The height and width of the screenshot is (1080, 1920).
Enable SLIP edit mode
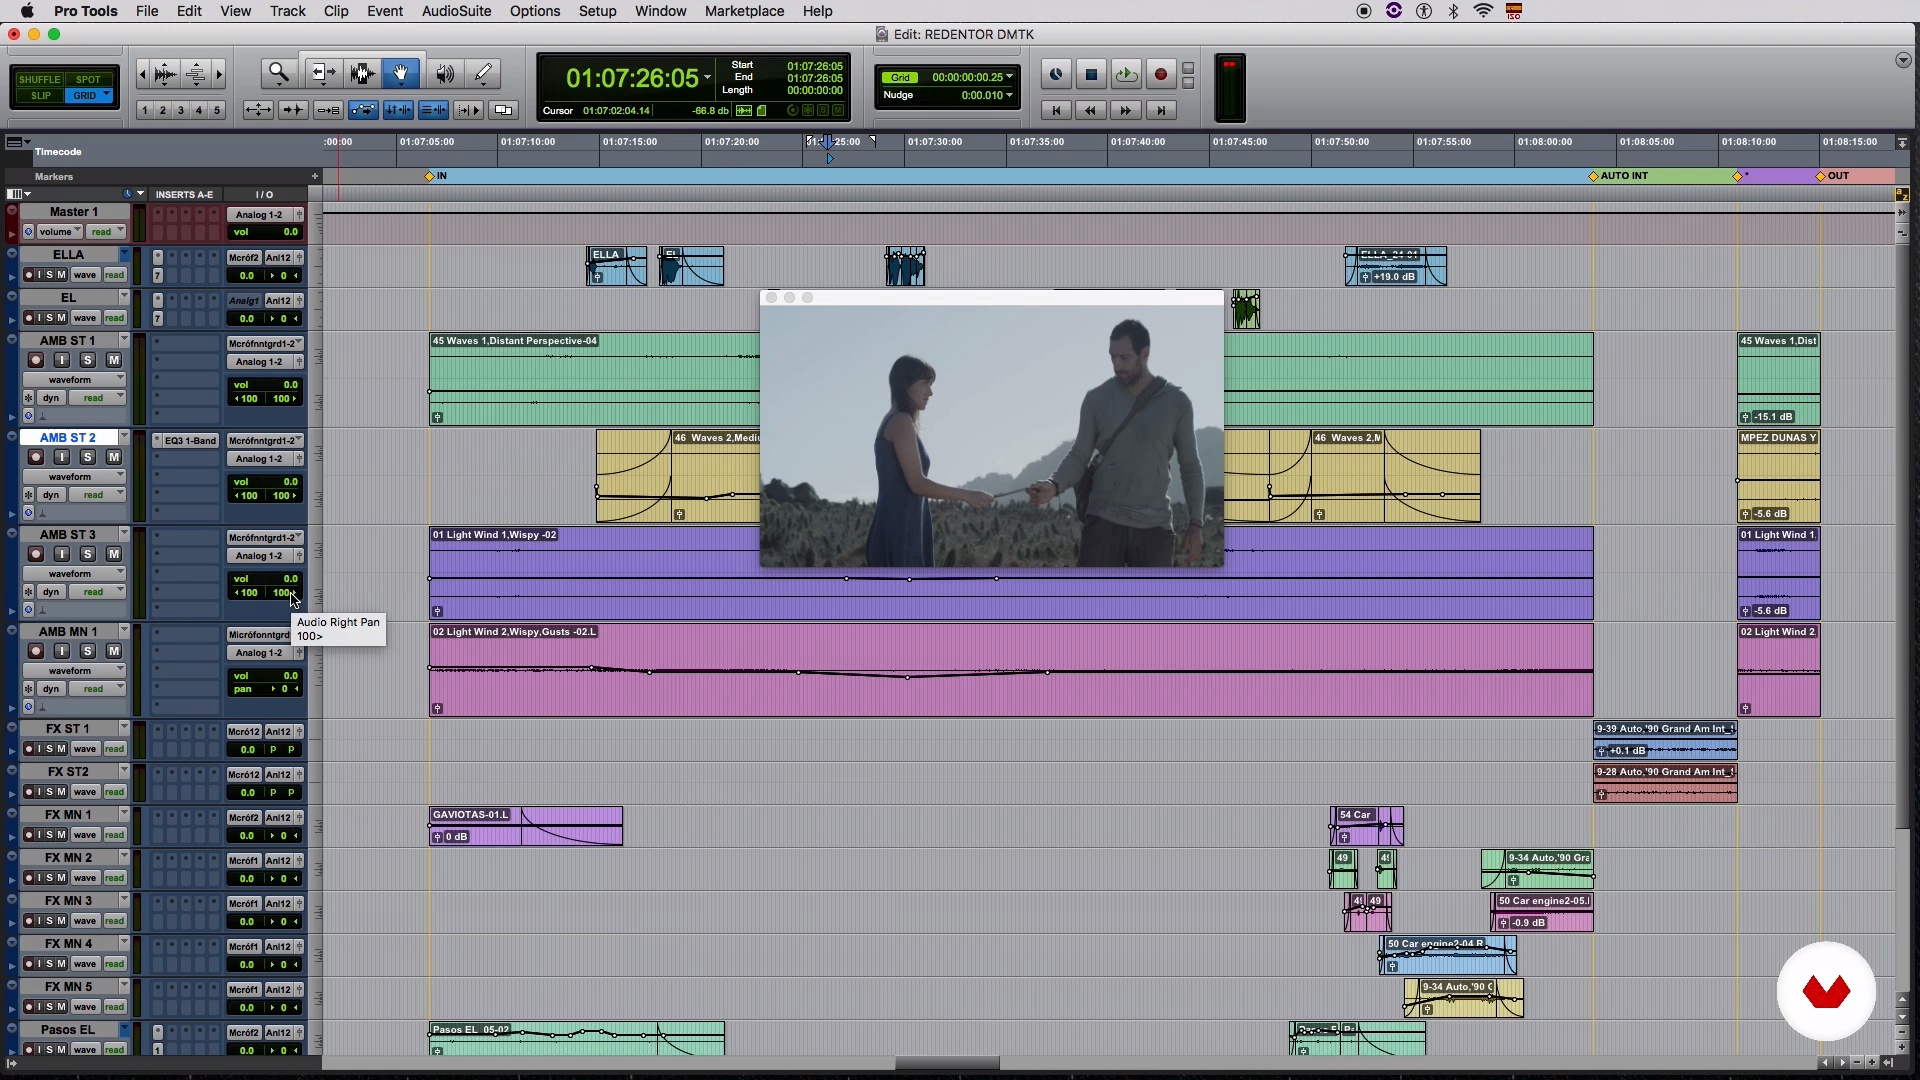pyautogui.click(x=40, y=96)
